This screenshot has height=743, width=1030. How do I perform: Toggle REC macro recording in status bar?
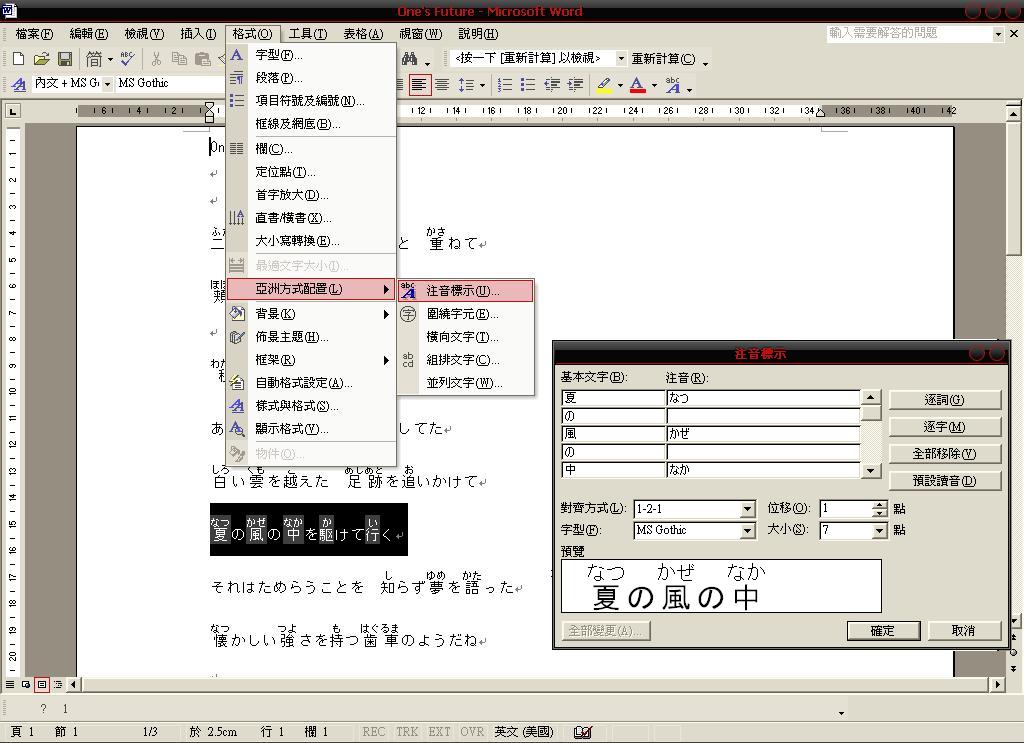(x=374, y=732)
